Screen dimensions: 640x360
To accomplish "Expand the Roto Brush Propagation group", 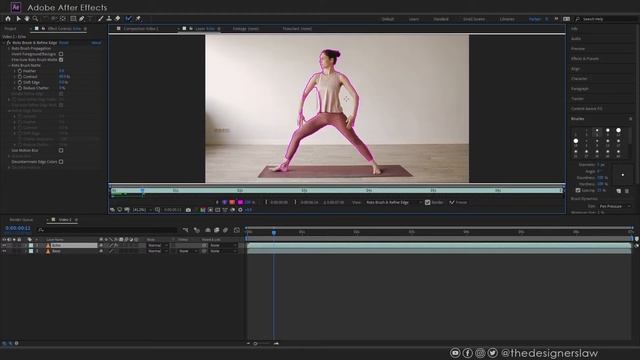I will [x=9, y=48].
